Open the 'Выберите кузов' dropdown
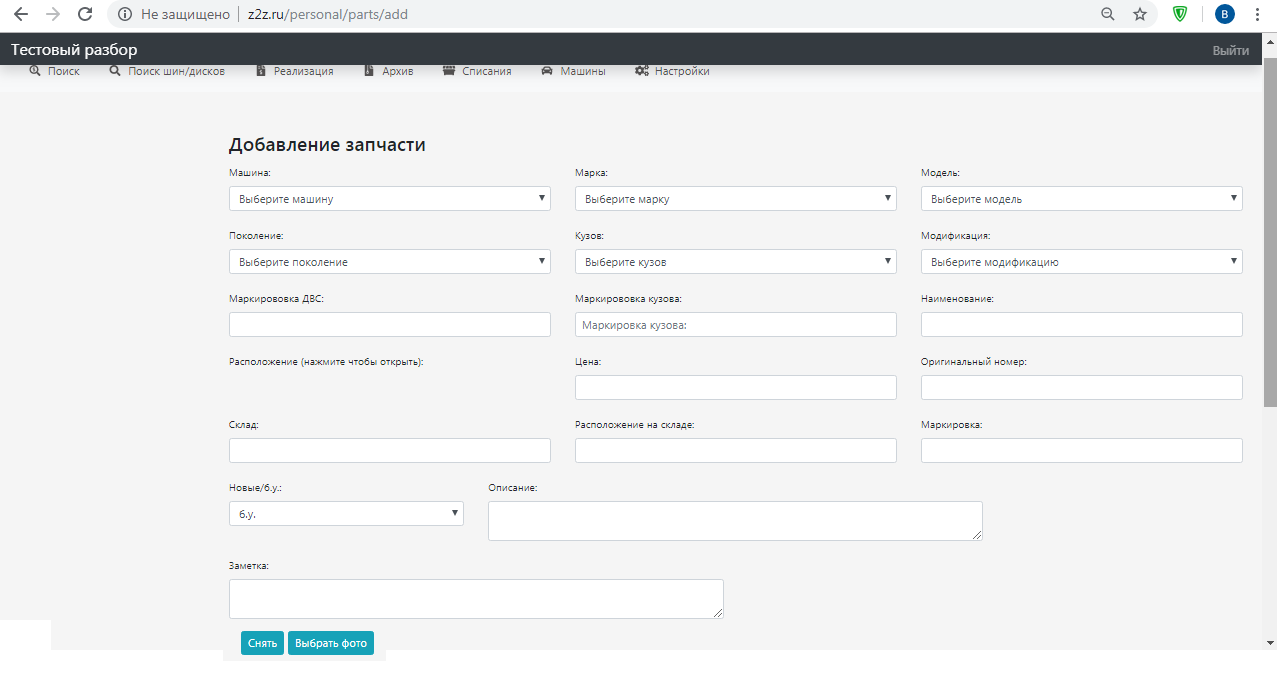 pos(736,261)
